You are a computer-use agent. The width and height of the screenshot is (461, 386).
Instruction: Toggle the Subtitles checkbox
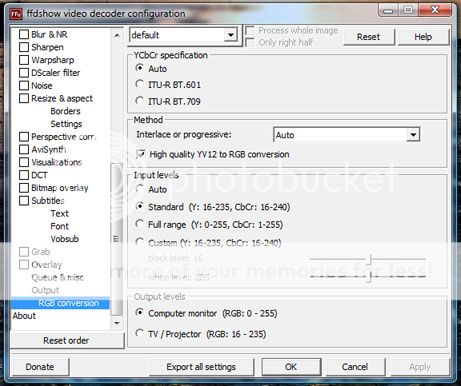coord(24,201)
